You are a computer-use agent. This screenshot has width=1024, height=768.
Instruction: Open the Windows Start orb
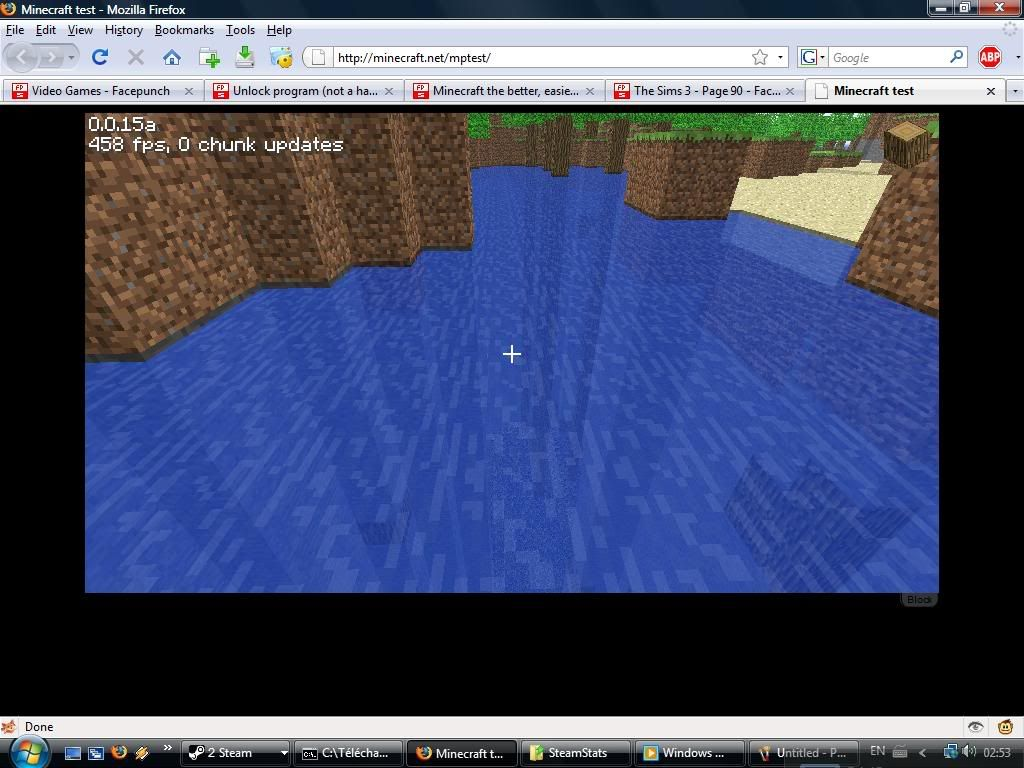(x=28, y=752)
